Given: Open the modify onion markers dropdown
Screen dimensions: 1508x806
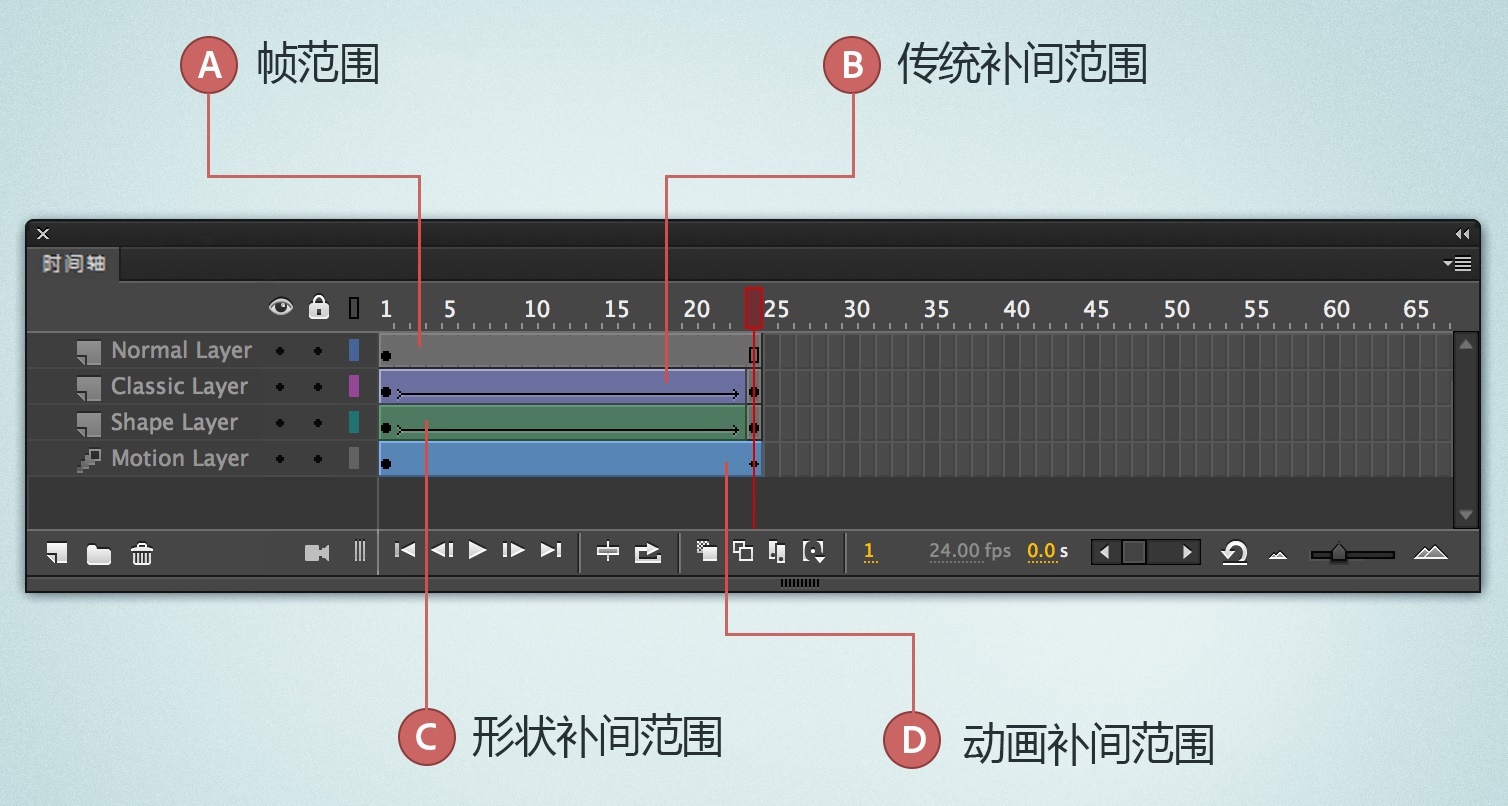Looking at the screenshot, I should tap(814, 551).
